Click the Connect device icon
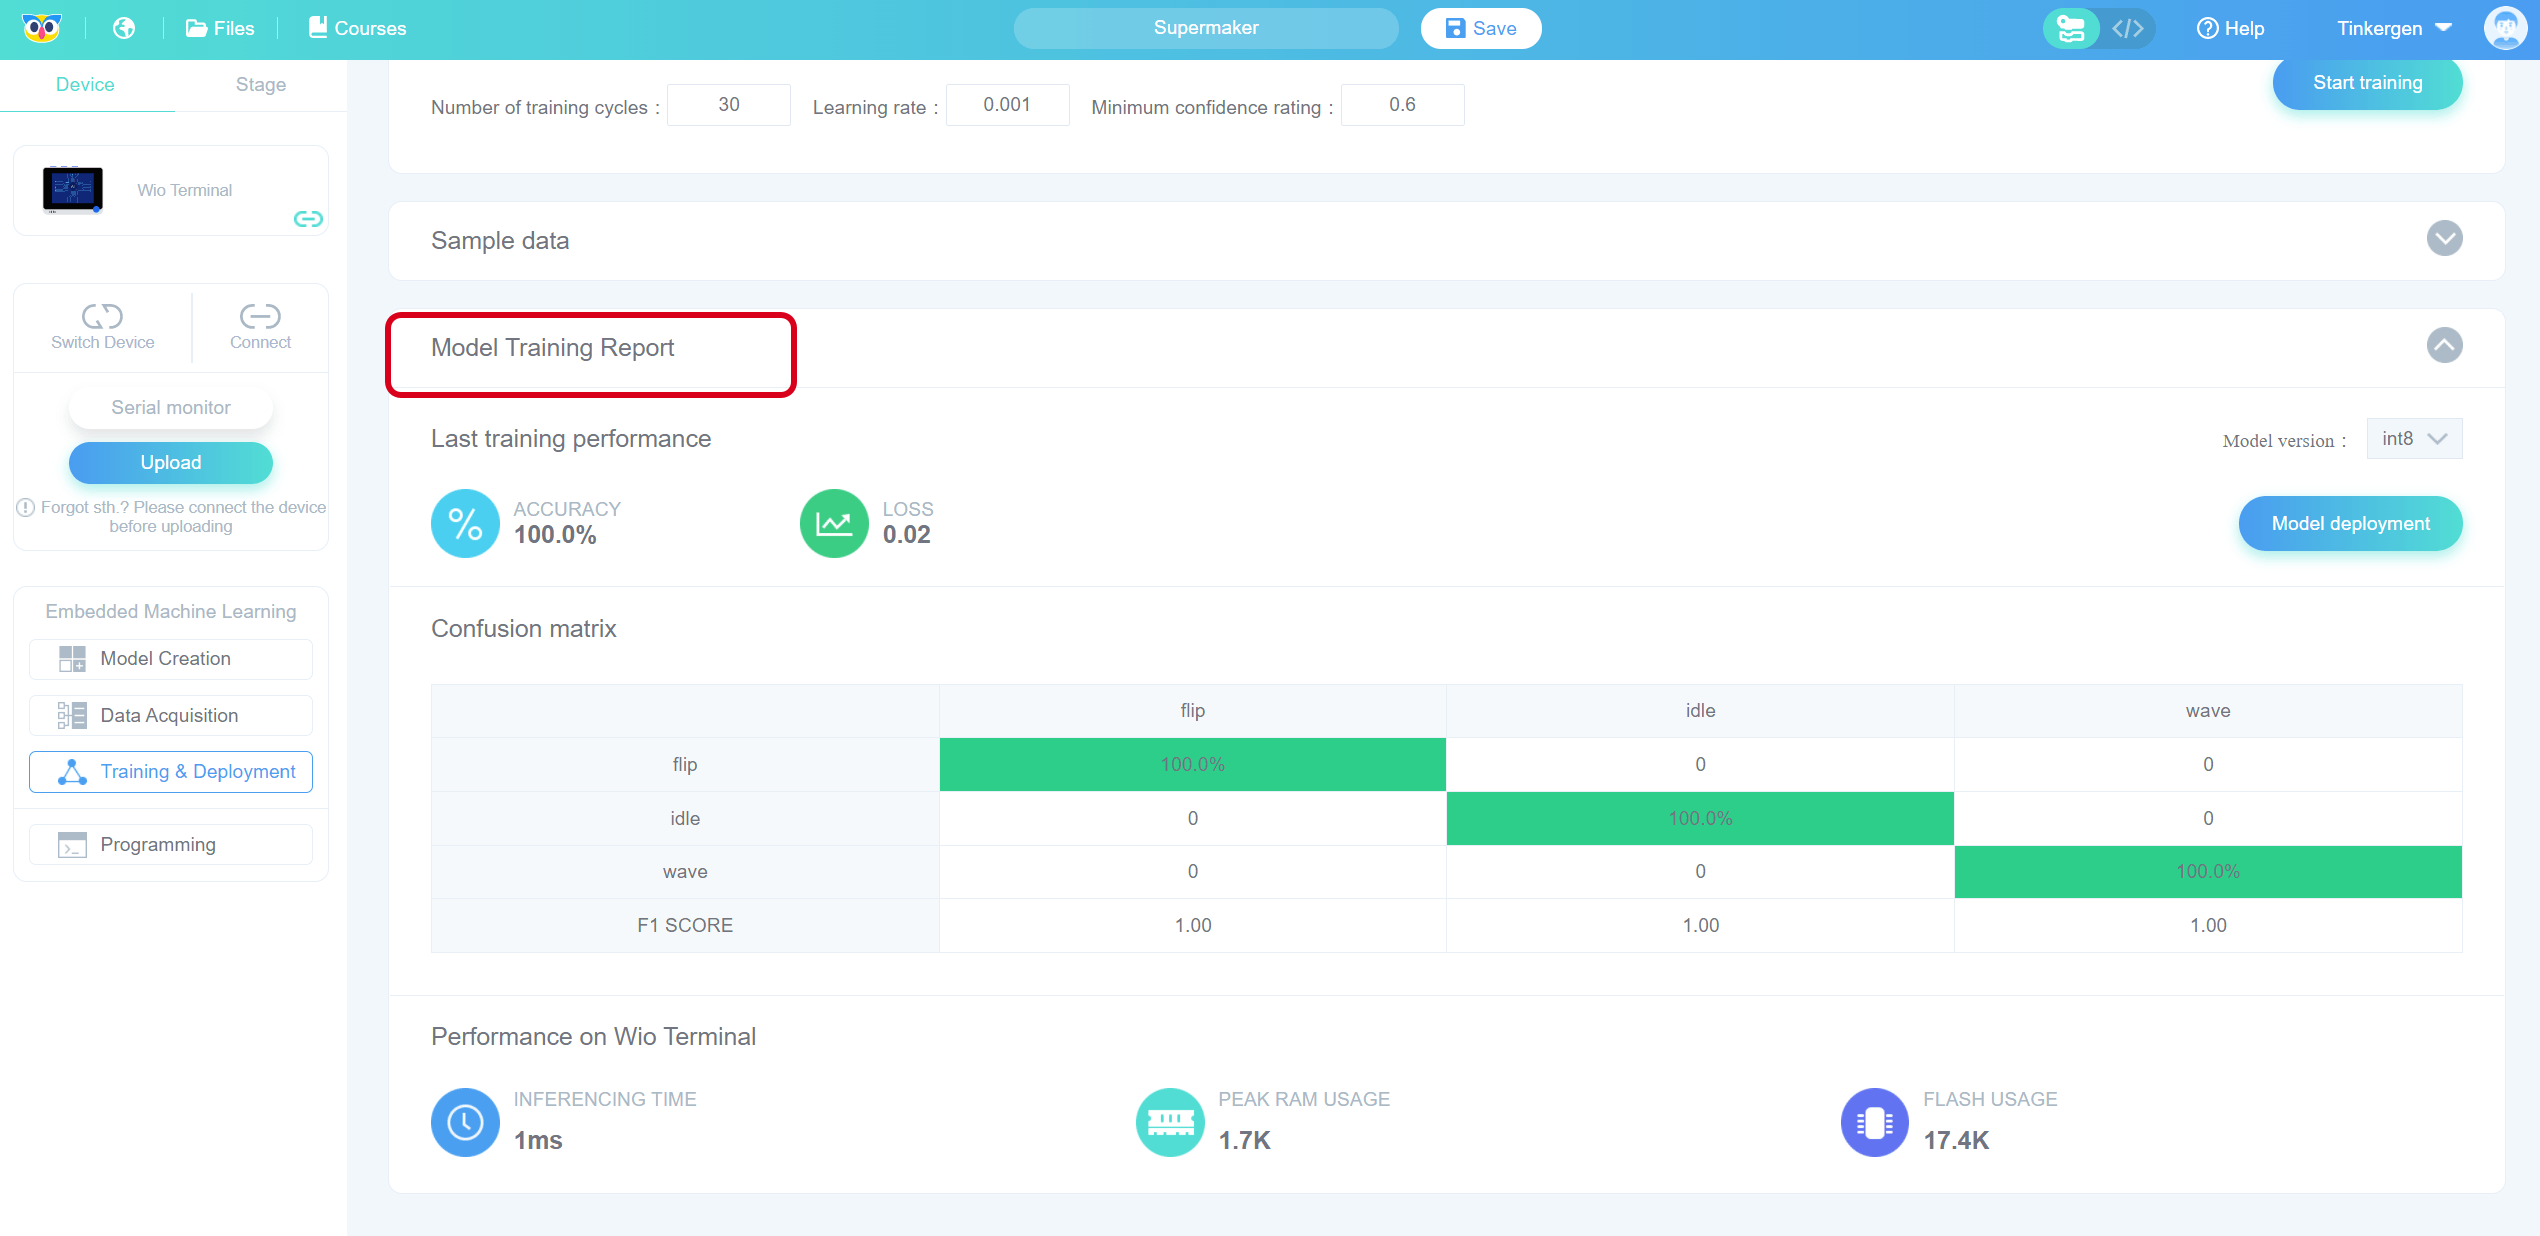This screenshot has width=2540, height=1236. pos(260,316)
